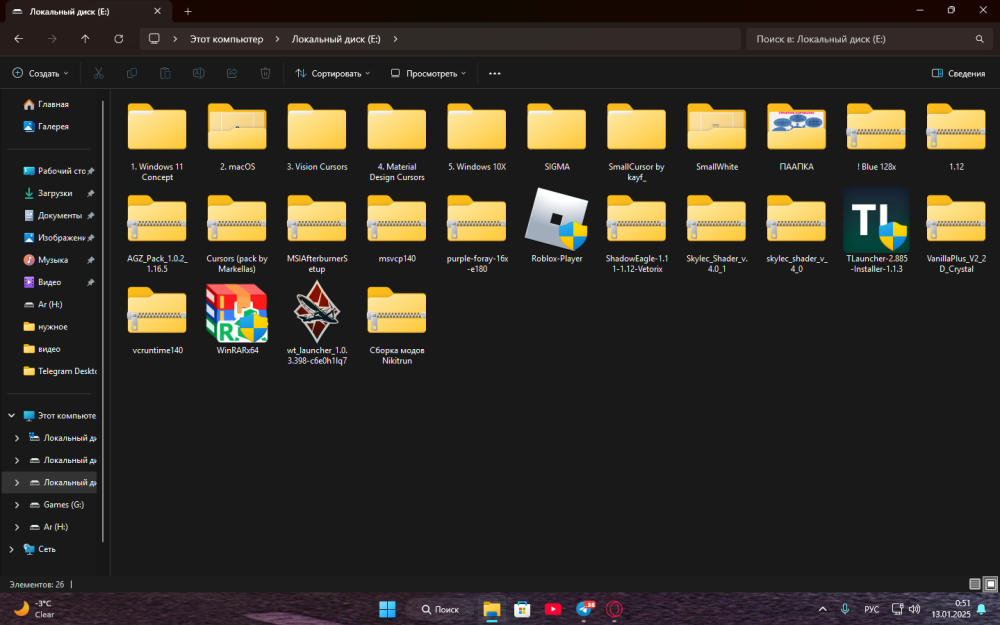Select the Roblox-Player installer icon

coord(557,220)
